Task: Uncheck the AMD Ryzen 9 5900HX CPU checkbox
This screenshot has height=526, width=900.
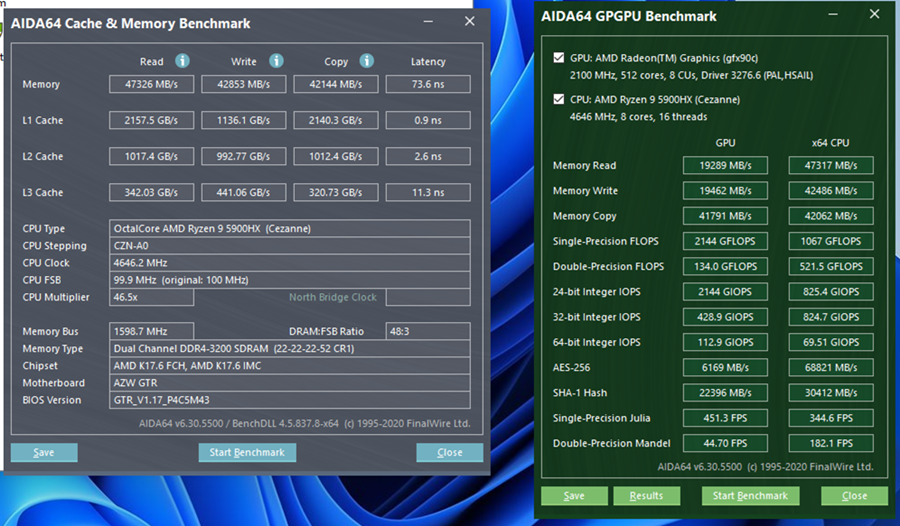Action: (x=558, y=99)
